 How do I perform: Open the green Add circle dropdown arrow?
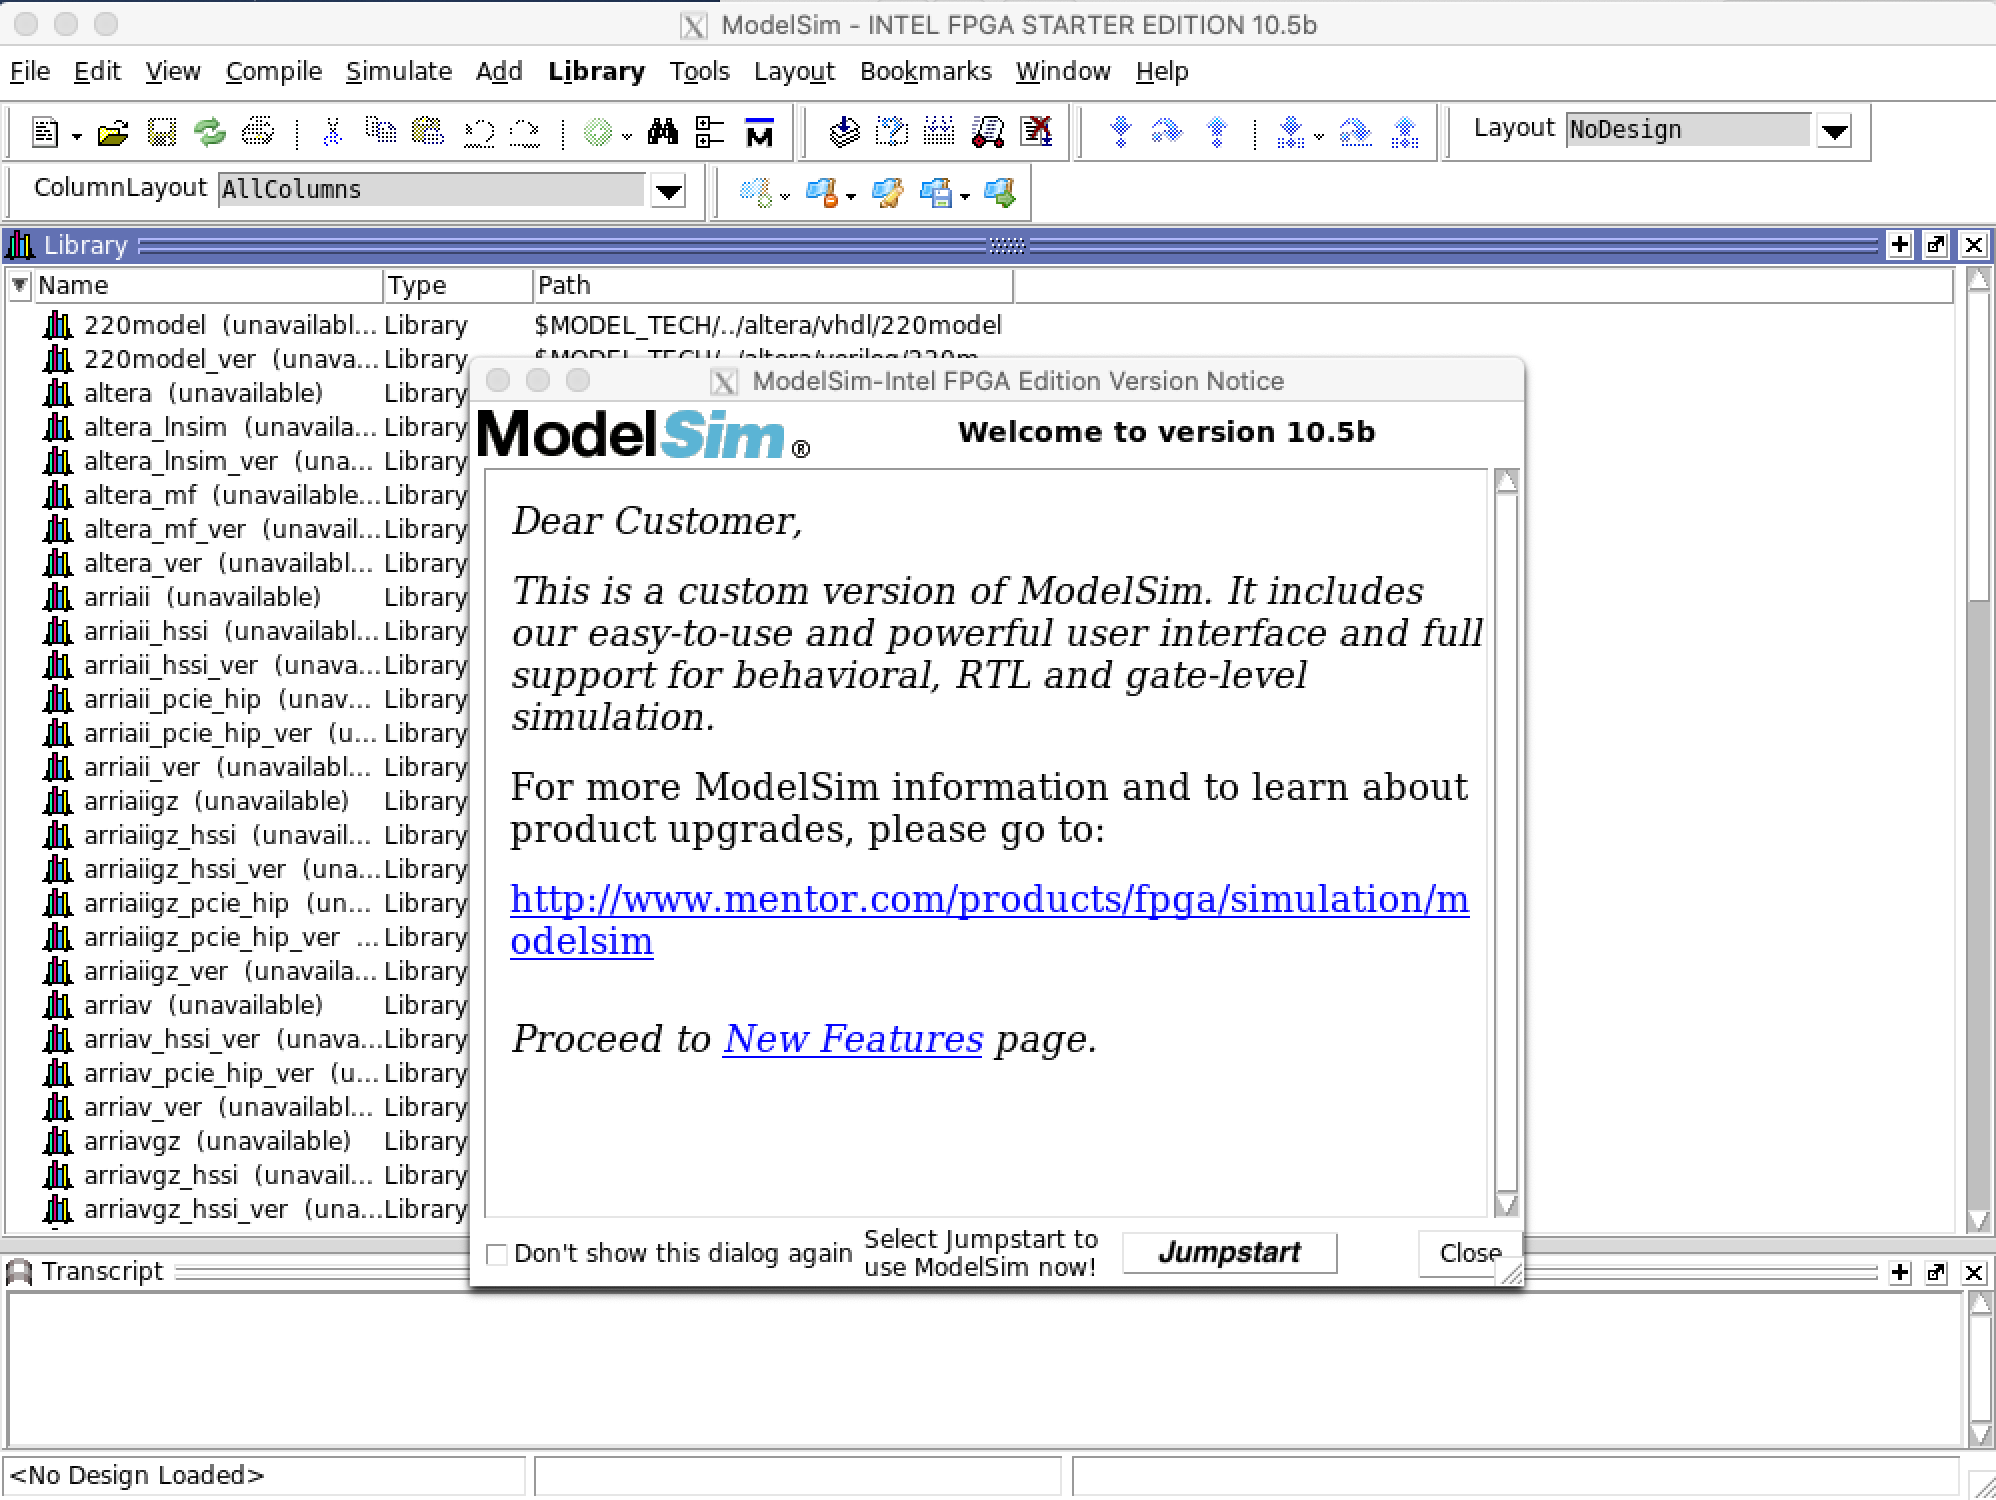pyautogui.click(x=626, y=136)
